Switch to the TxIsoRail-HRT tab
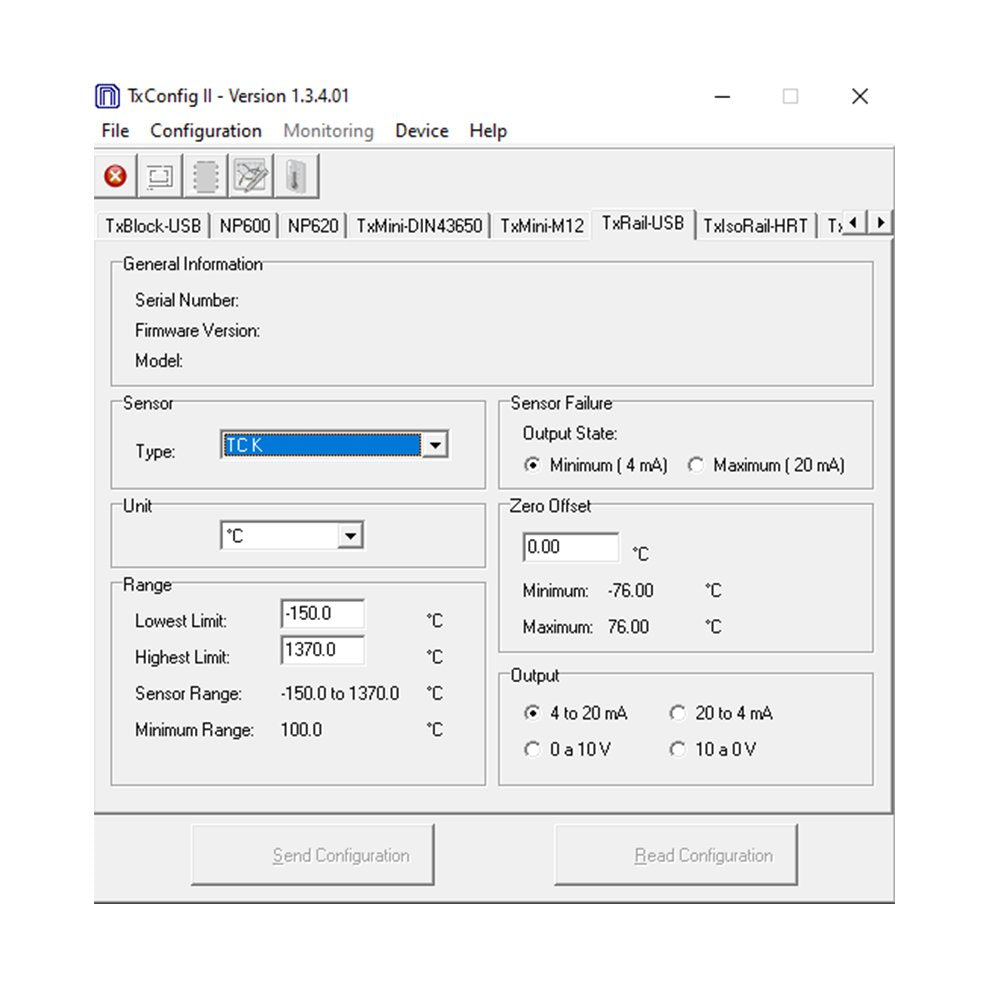The width and height of the screenshot is (1000, 1000). 756,225
